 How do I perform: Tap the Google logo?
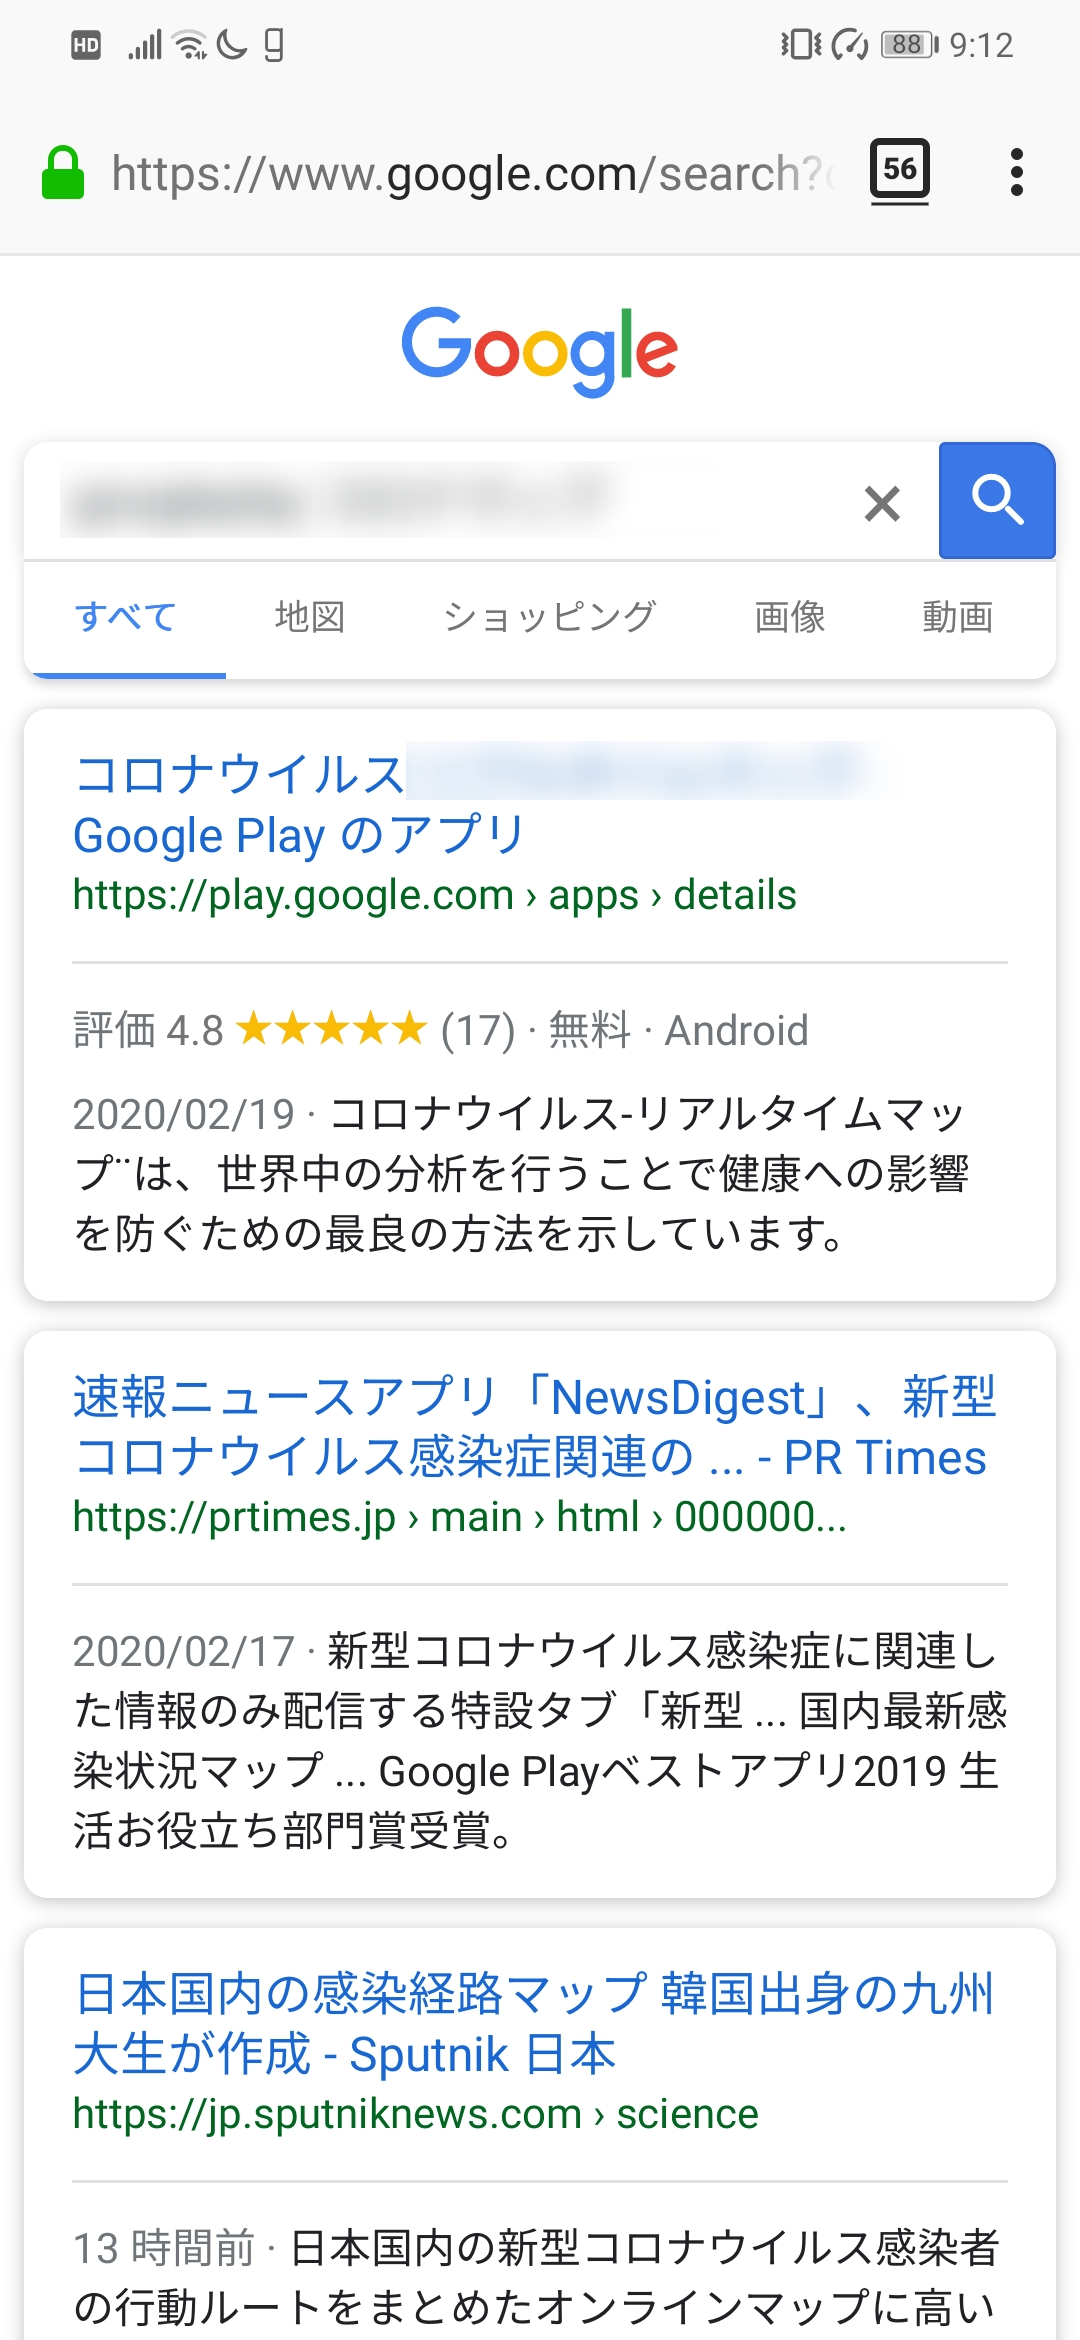pos(540,350)
